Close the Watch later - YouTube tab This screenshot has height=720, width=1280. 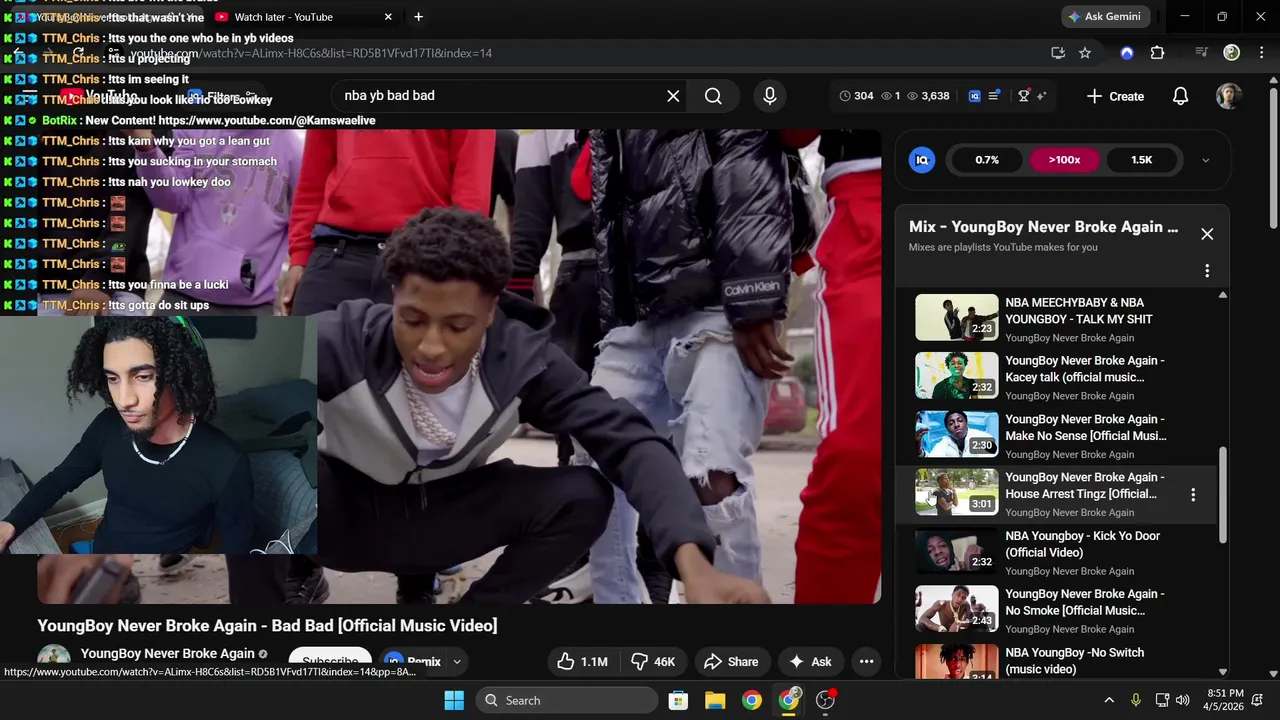(388, 17)
